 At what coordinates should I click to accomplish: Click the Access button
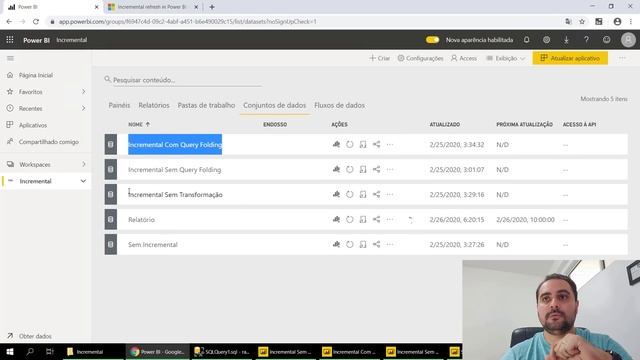coord(464,58)
